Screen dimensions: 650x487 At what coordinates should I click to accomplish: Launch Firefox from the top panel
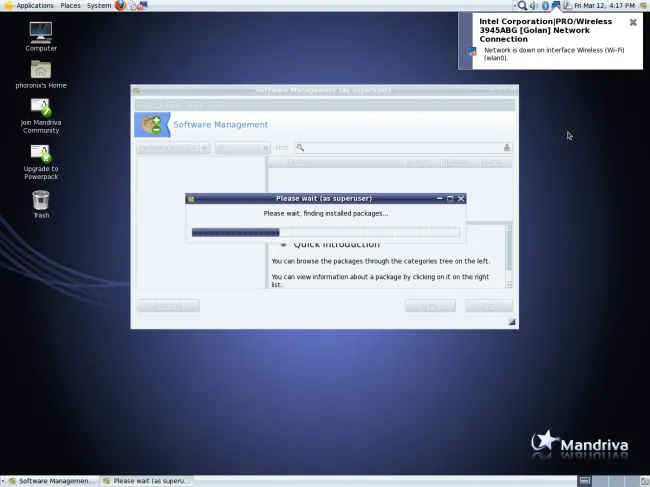[120, 5]
